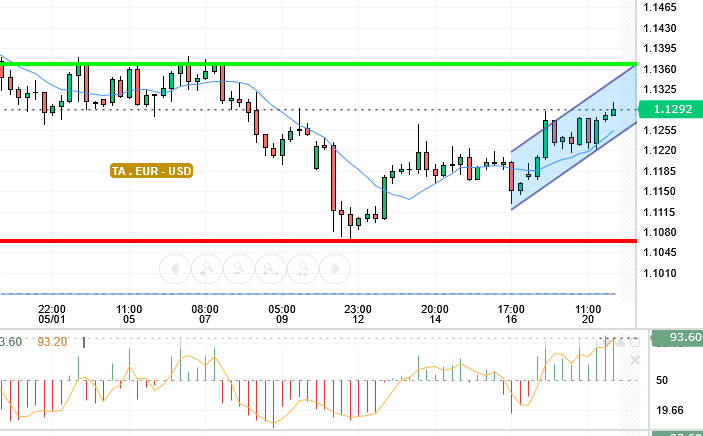
Task: Click the 17:00 16 time axis label
Action: coord(511,314)
